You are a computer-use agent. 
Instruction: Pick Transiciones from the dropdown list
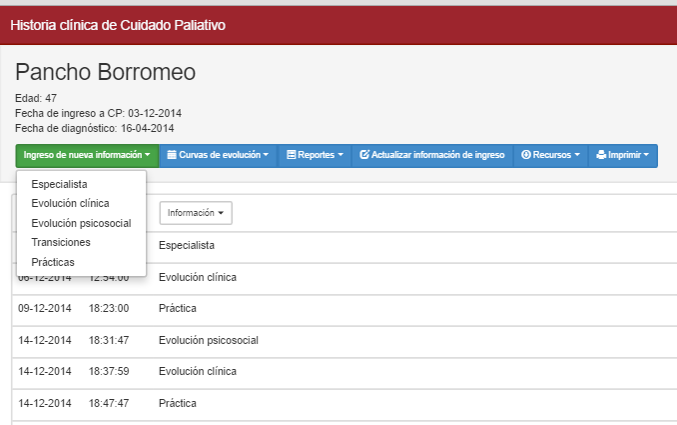click(61, 242)
